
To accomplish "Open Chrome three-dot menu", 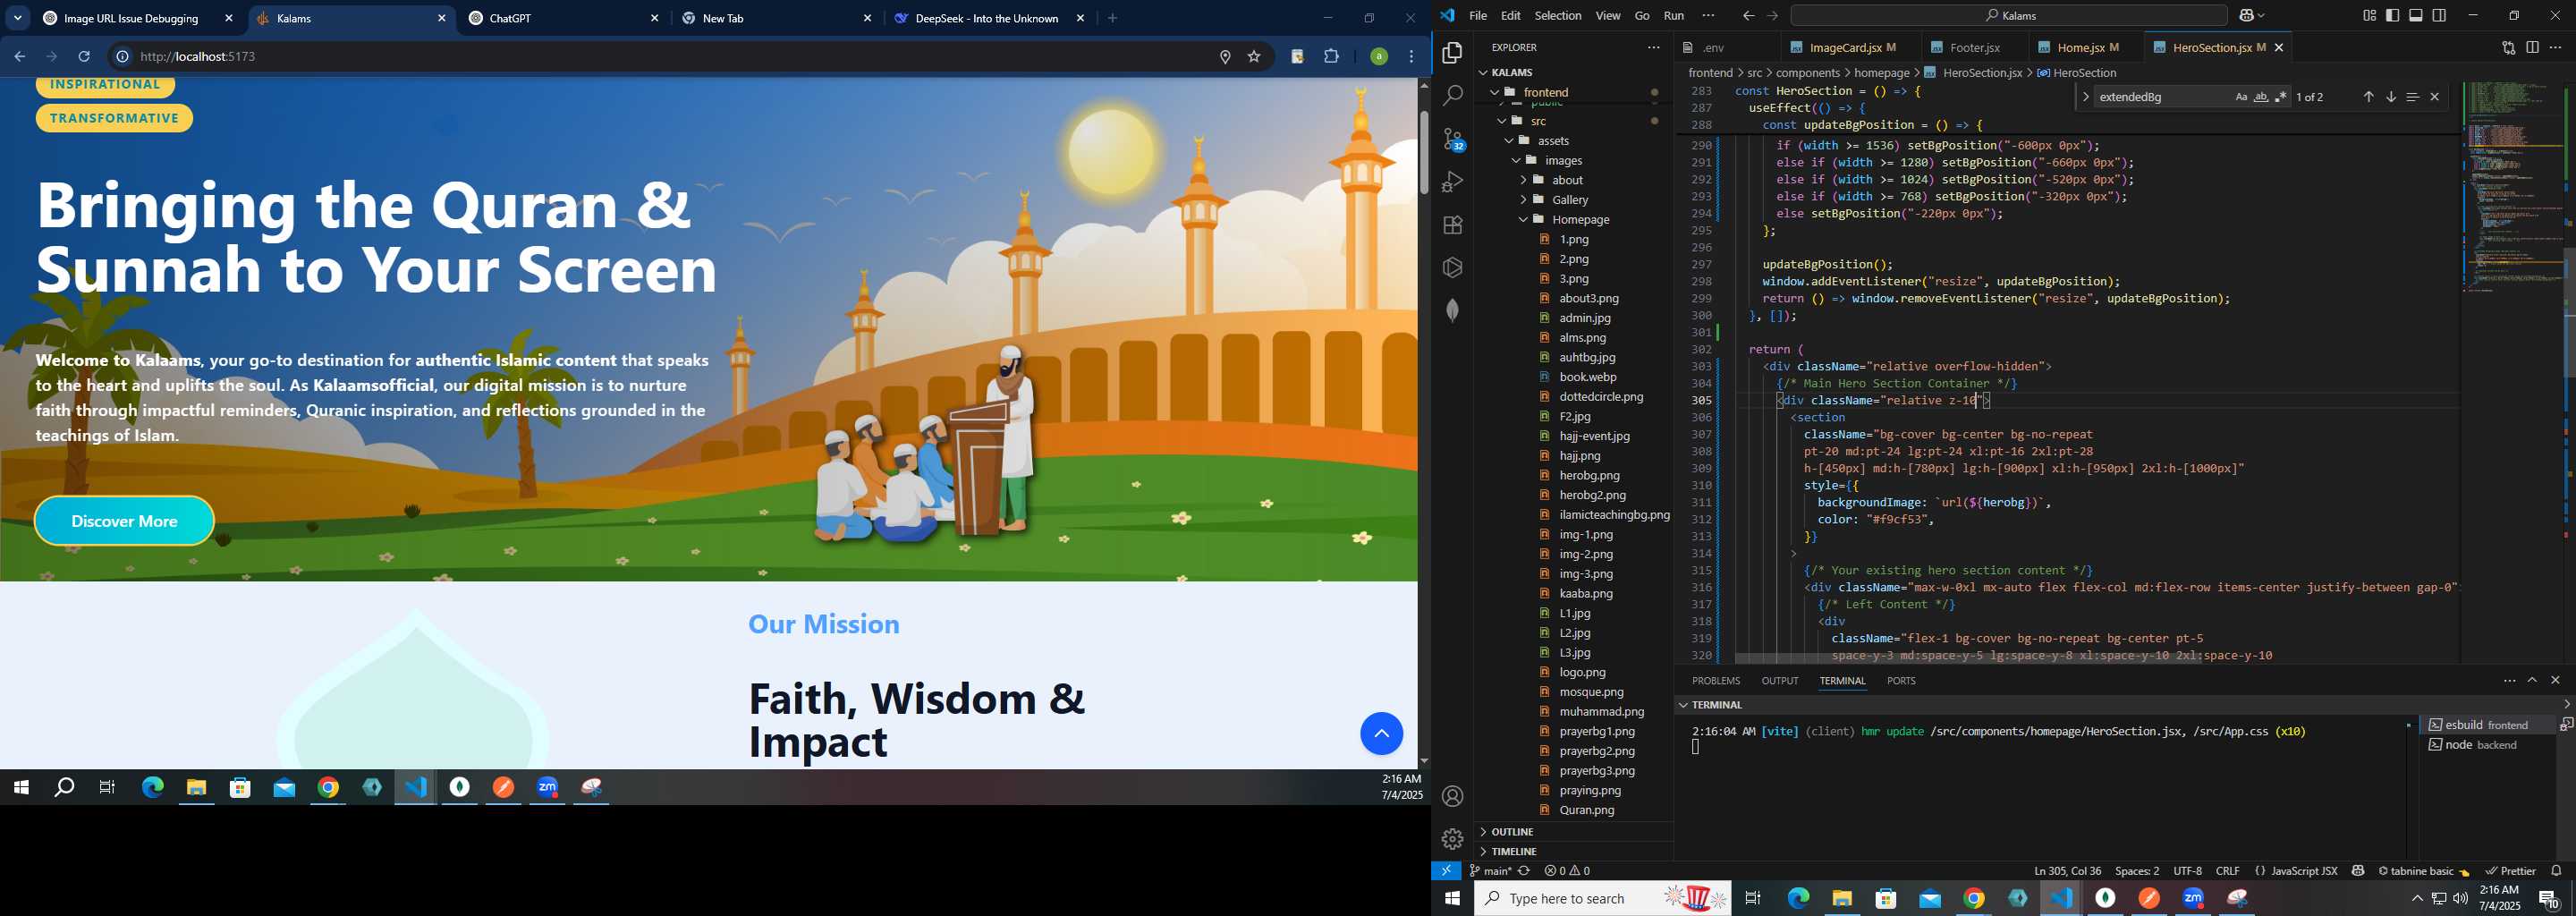I will point(1412,57).
